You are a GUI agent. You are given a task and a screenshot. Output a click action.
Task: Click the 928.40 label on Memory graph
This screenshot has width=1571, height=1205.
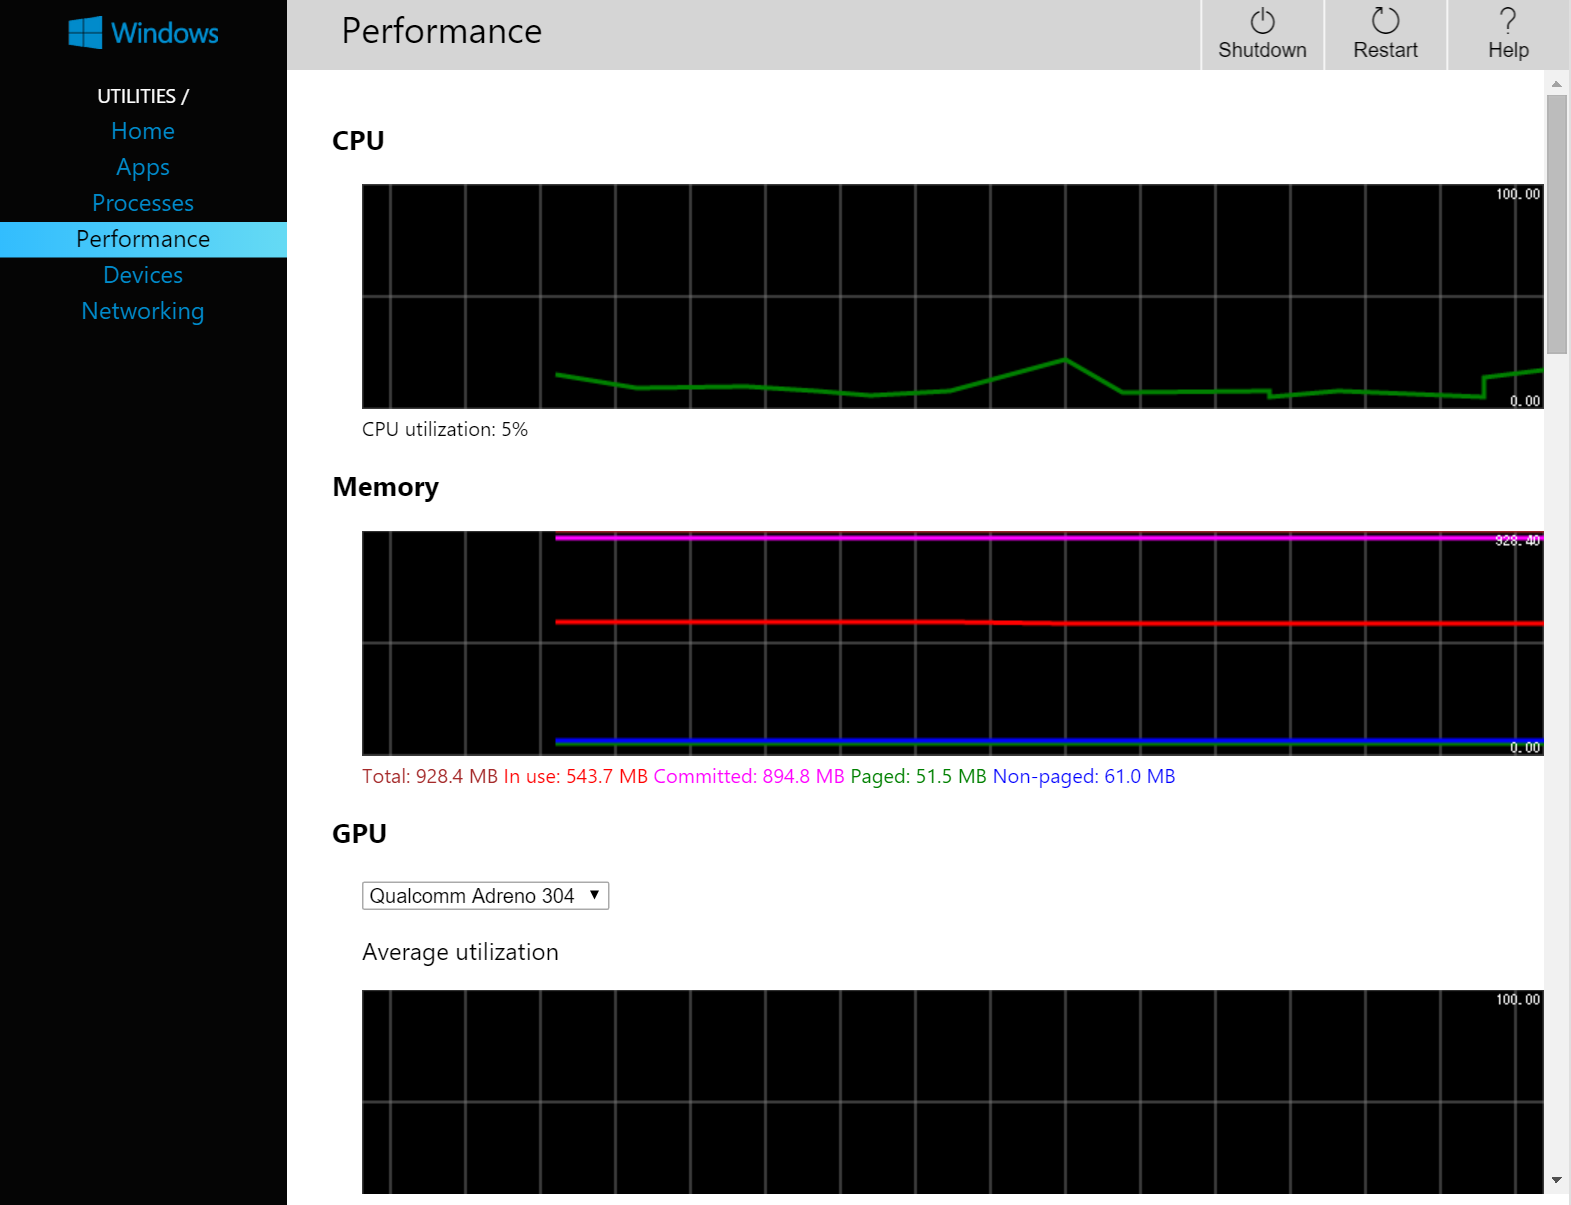(1517, 541)
